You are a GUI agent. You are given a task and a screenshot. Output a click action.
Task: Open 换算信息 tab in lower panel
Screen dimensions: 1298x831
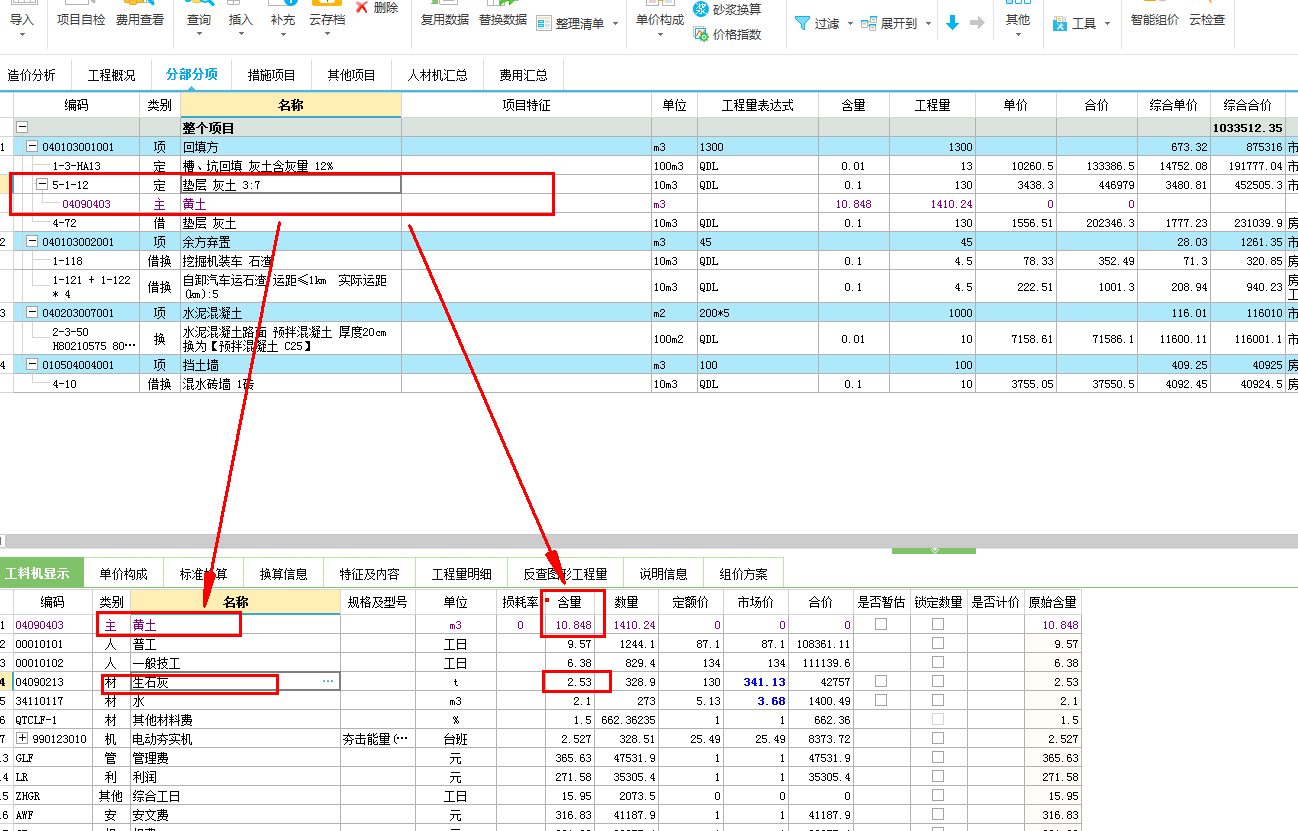coord(283,574)
